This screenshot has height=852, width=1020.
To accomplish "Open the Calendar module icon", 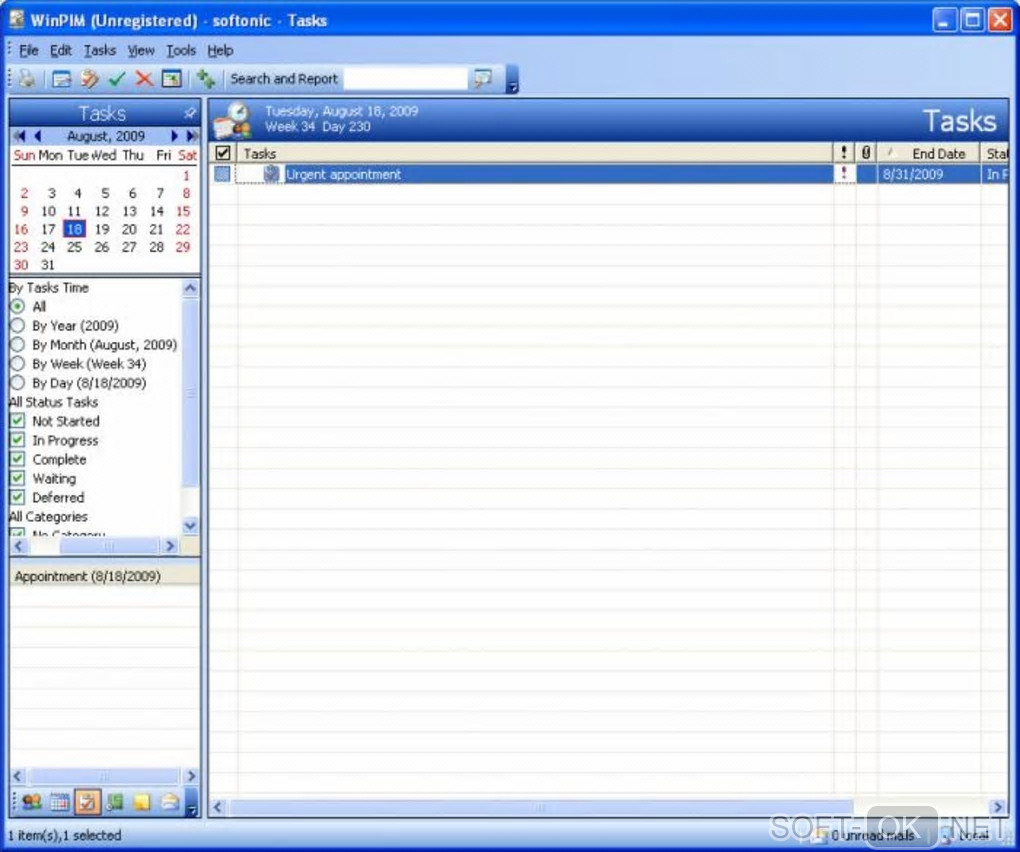I will (x=59, y=802).
